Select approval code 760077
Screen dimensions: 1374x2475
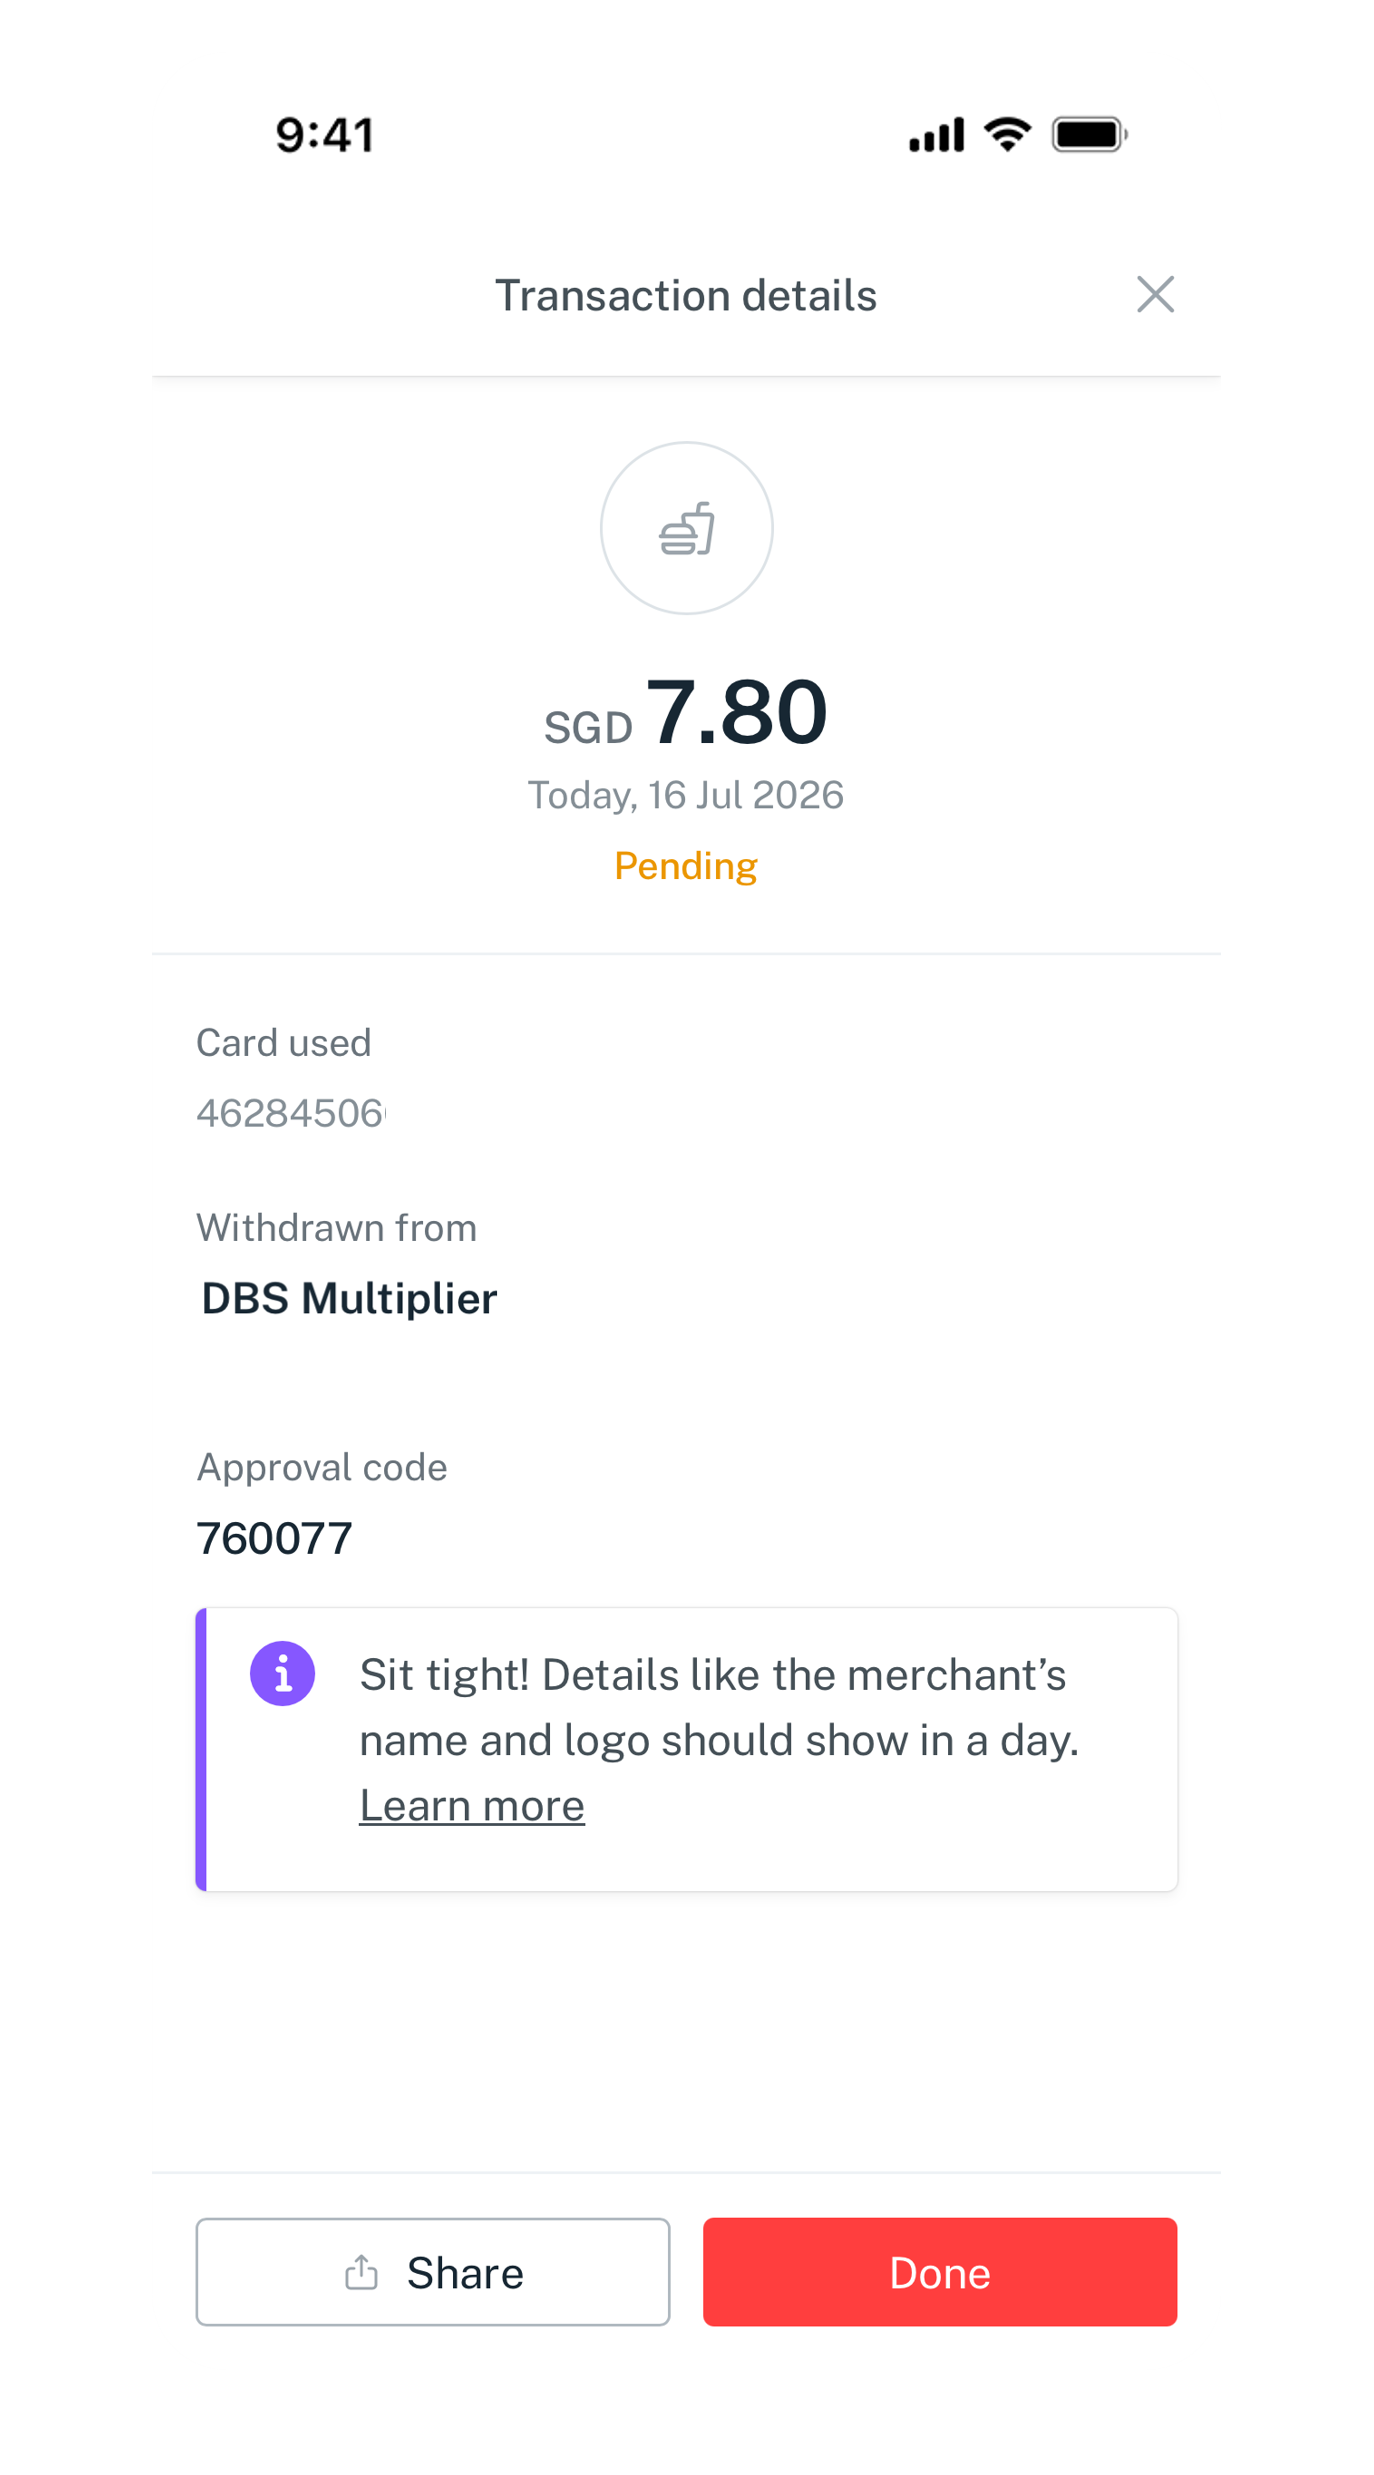pyautogui.click(x=274, y=1538)
